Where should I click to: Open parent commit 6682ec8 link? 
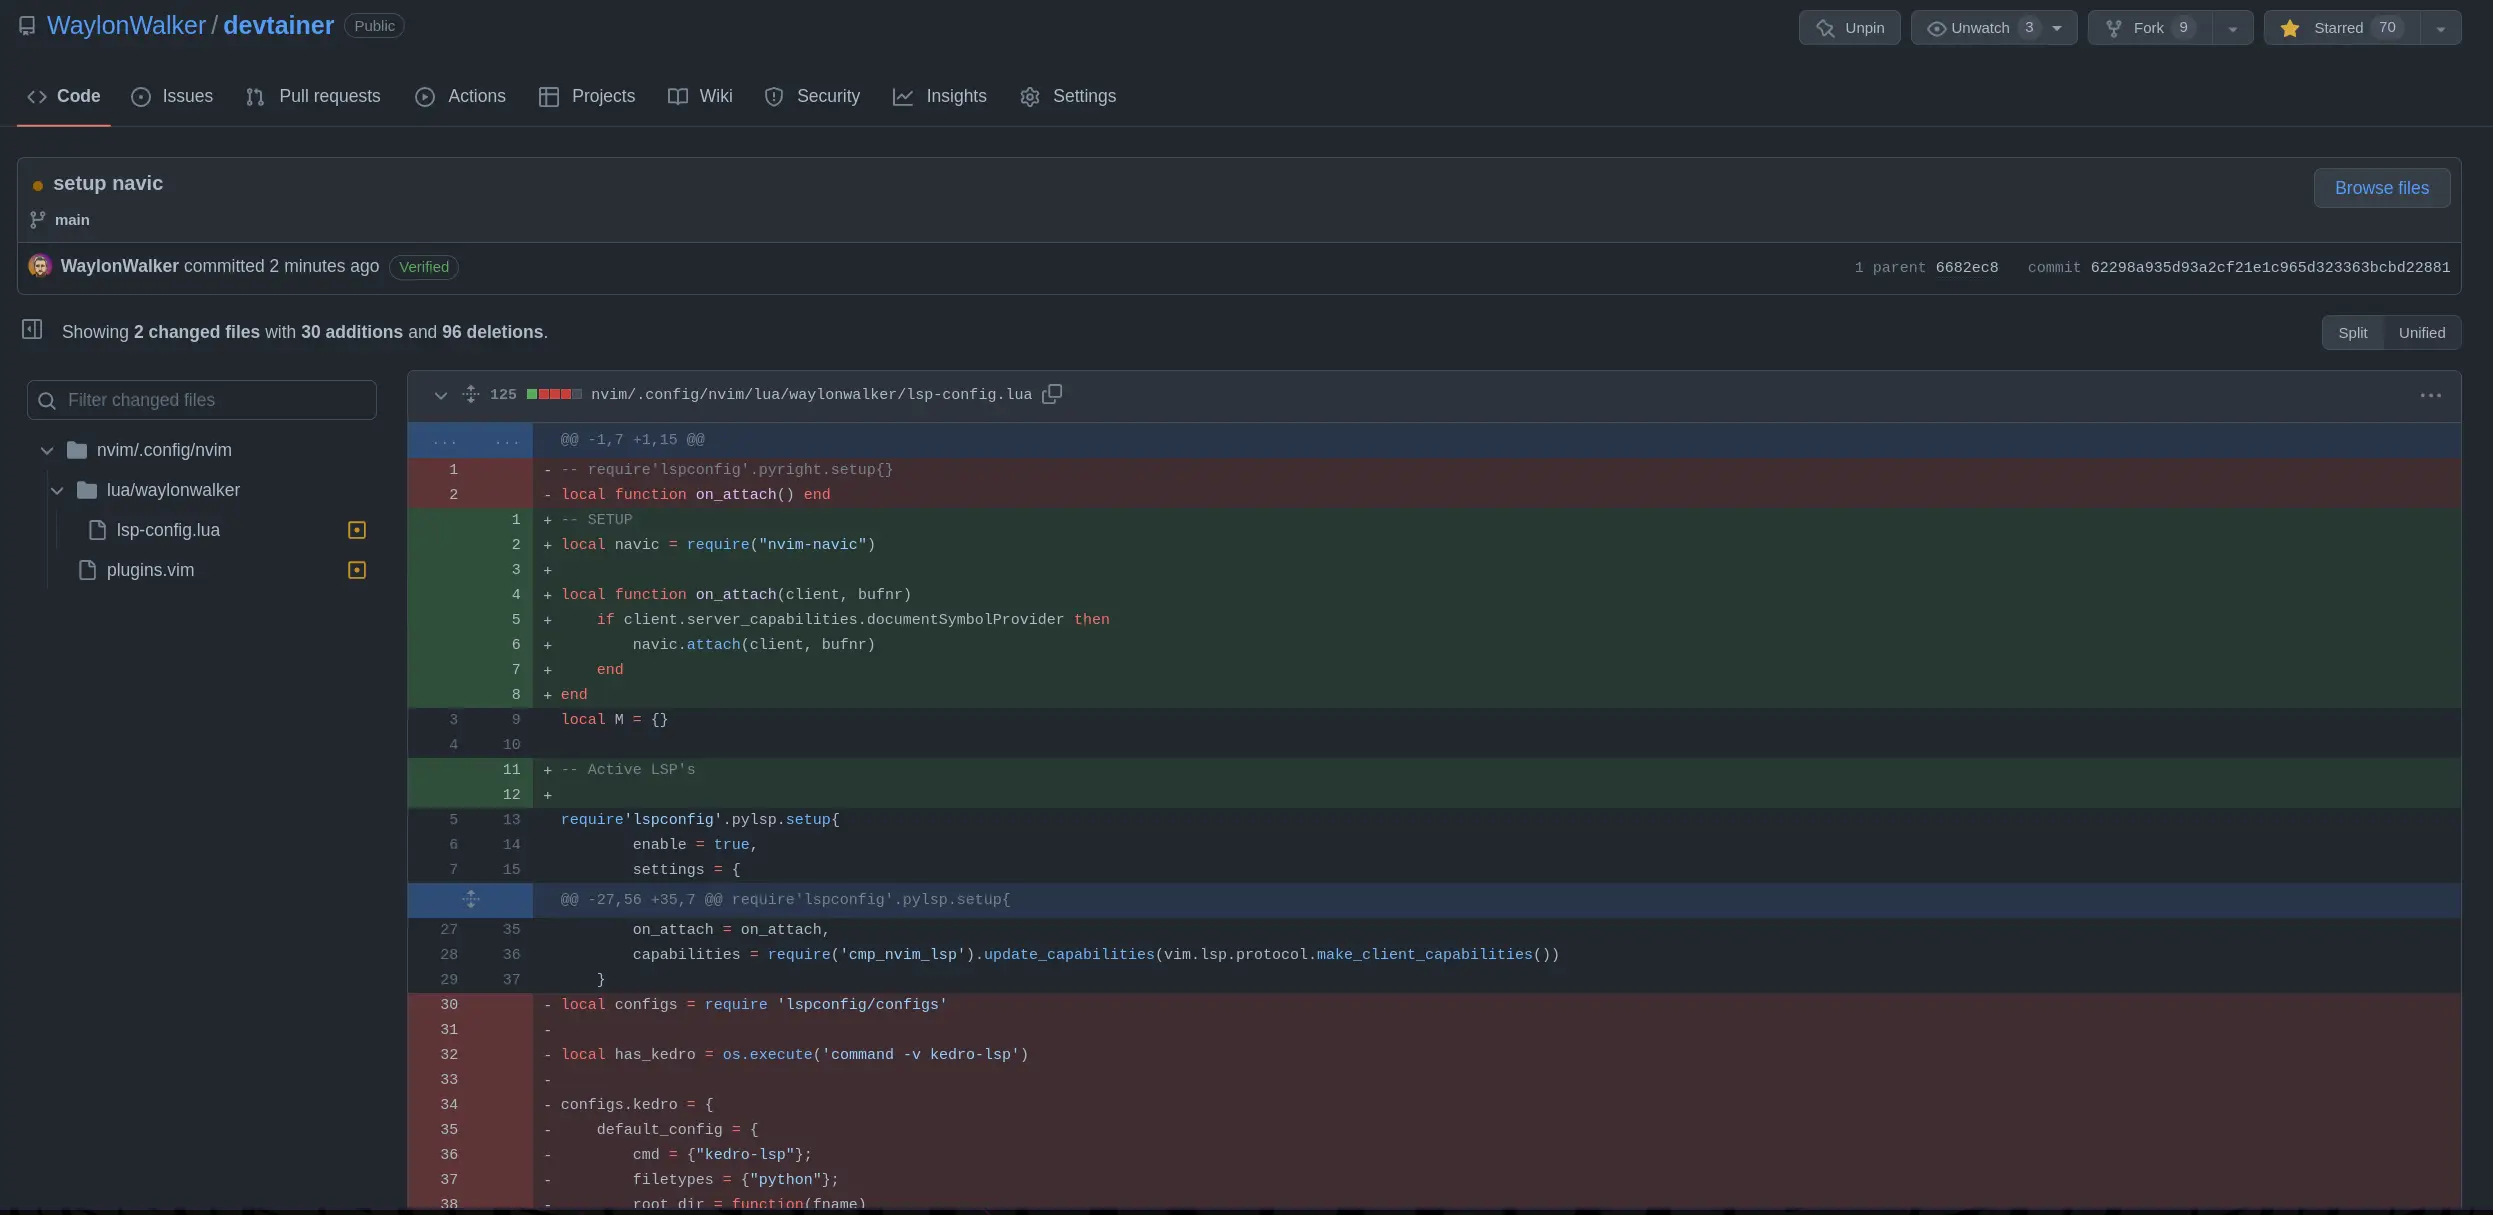pyautogui.click(x=1966, y=267)
